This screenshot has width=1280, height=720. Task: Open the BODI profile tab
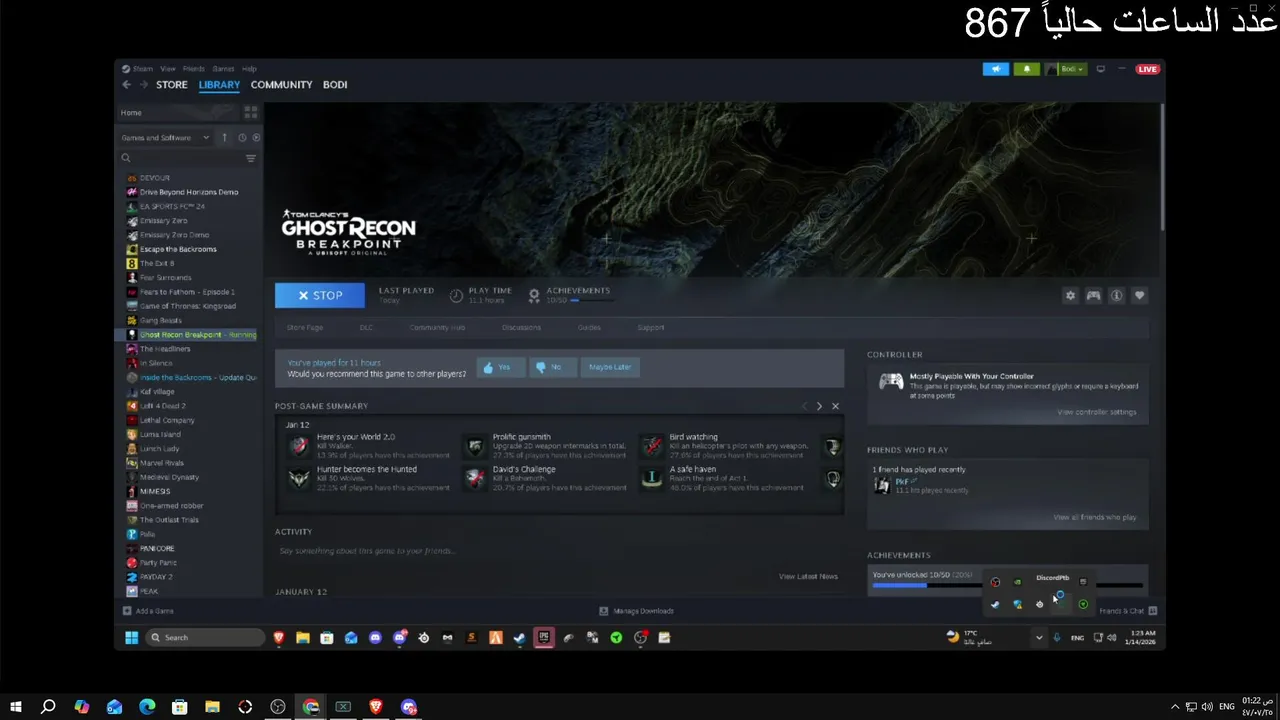point(335,85)
